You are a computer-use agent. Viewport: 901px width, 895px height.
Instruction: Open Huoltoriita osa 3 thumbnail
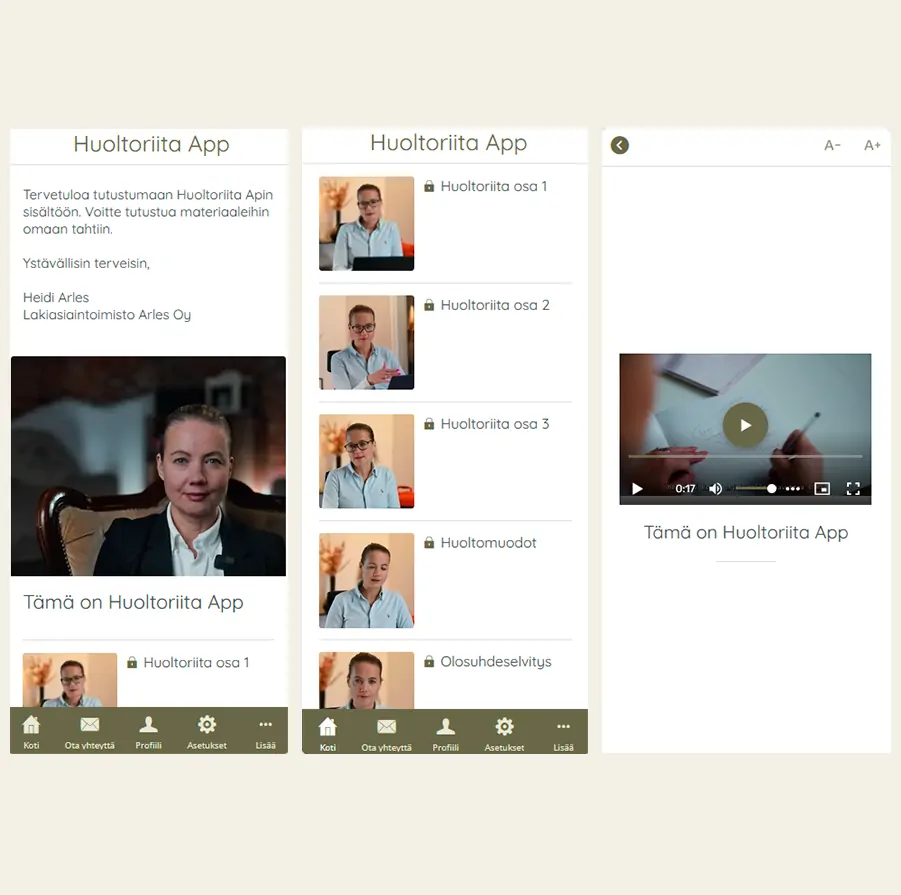367,461
